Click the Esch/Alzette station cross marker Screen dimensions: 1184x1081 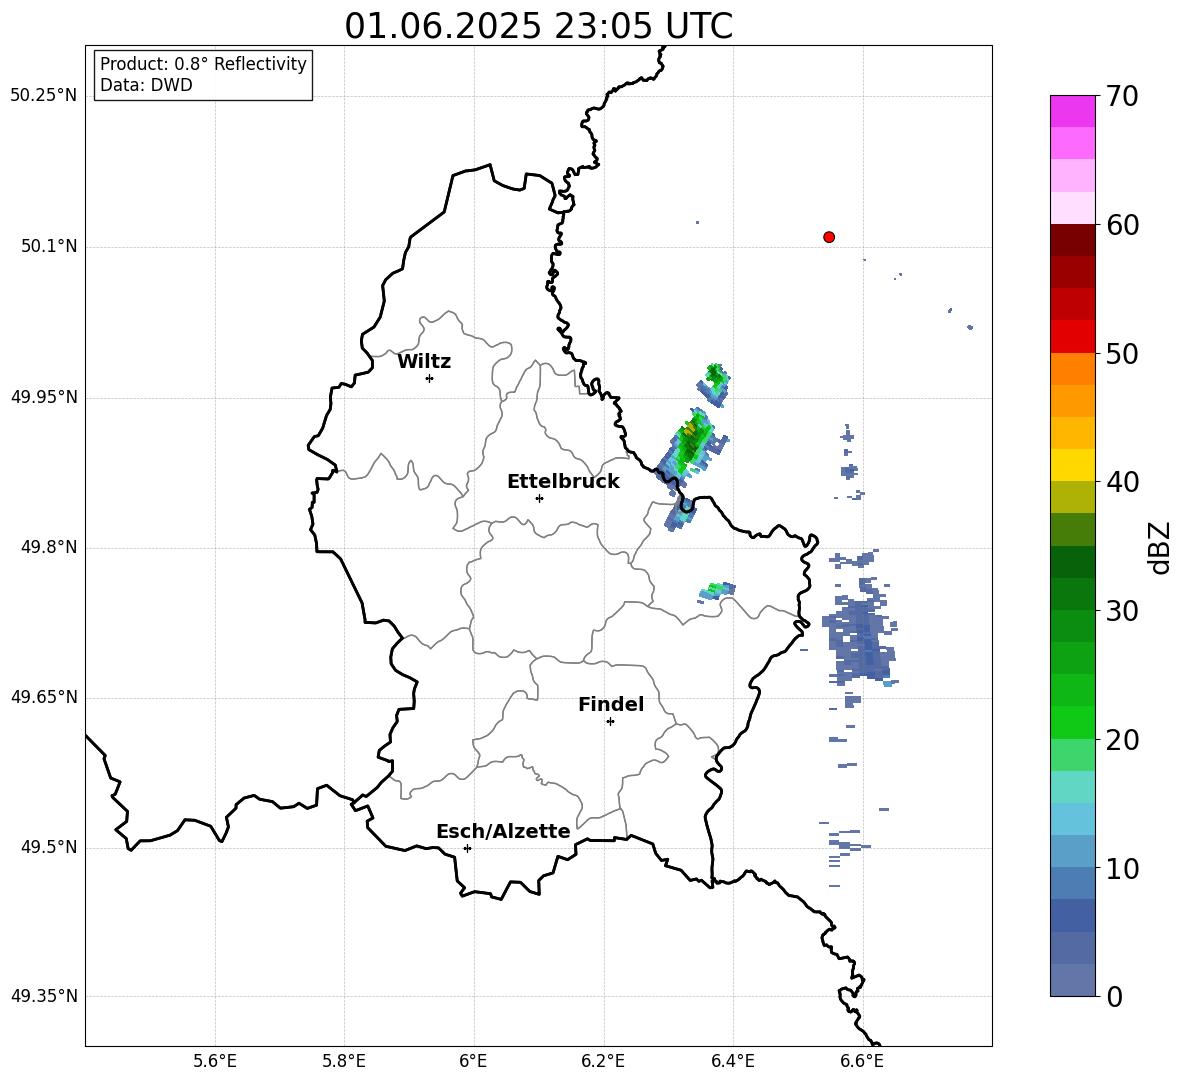(x=467, y=848)
